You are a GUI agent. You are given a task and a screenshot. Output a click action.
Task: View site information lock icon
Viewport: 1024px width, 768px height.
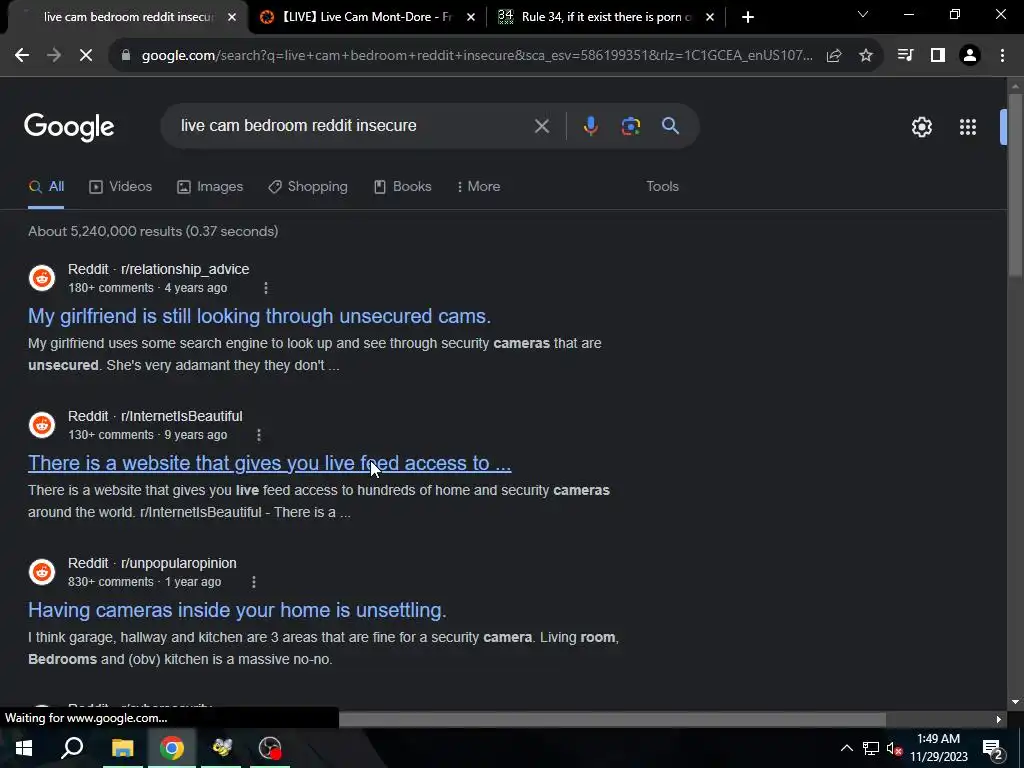pyautogui.click(x=126, y=56)
